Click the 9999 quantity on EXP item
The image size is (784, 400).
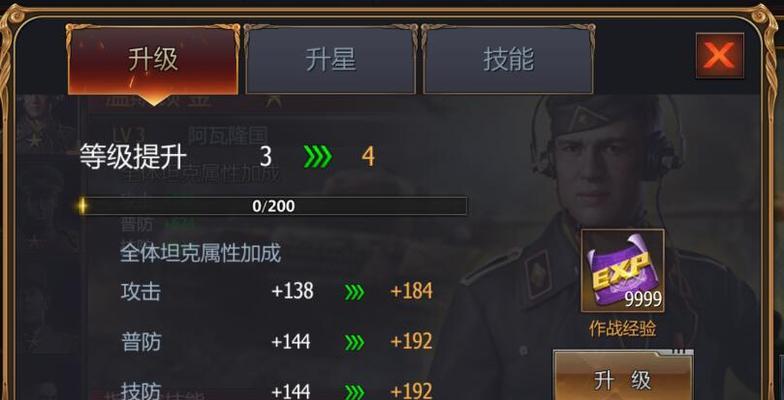point(643,300)
